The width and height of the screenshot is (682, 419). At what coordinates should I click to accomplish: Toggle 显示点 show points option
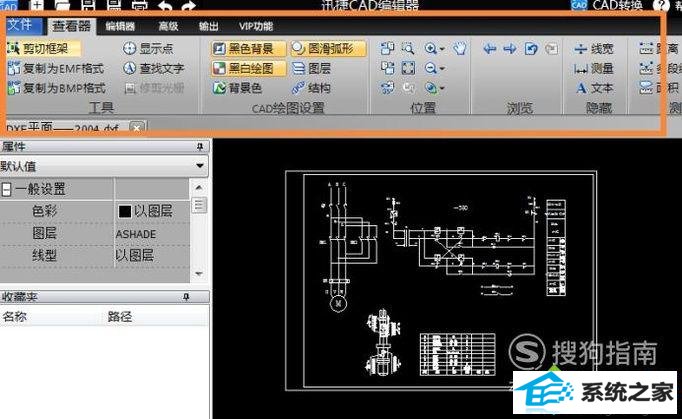point(148,48)
